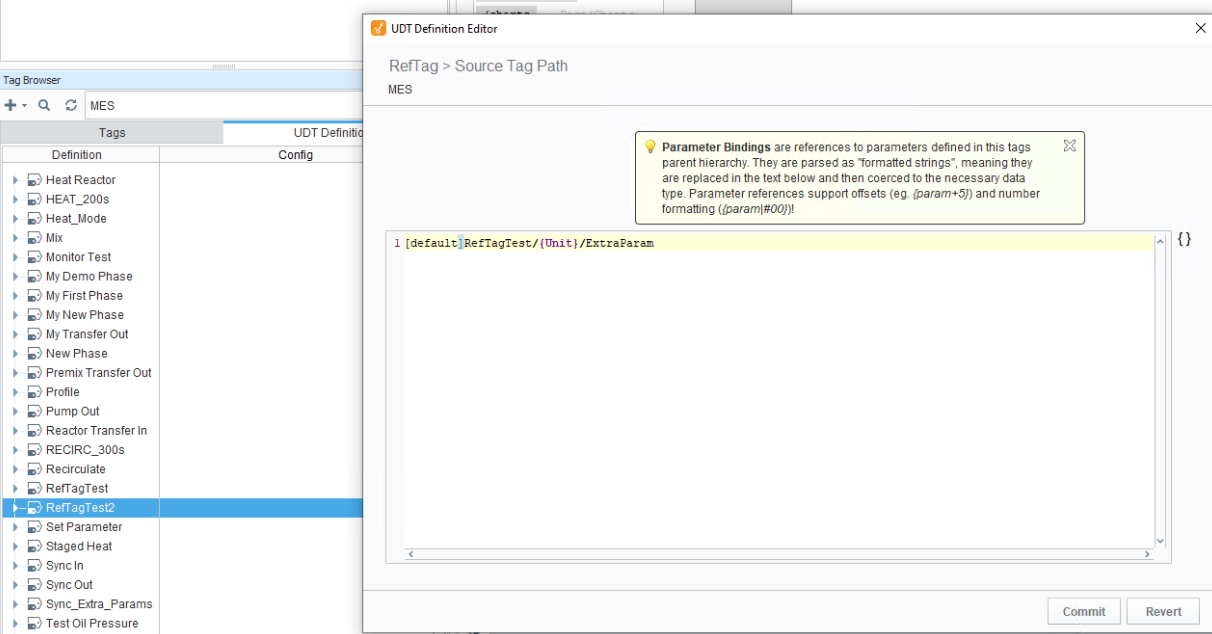Screen dimensions: 1212x634
Task: Expand the Heat Reactor definition
Action: point(15,180)
